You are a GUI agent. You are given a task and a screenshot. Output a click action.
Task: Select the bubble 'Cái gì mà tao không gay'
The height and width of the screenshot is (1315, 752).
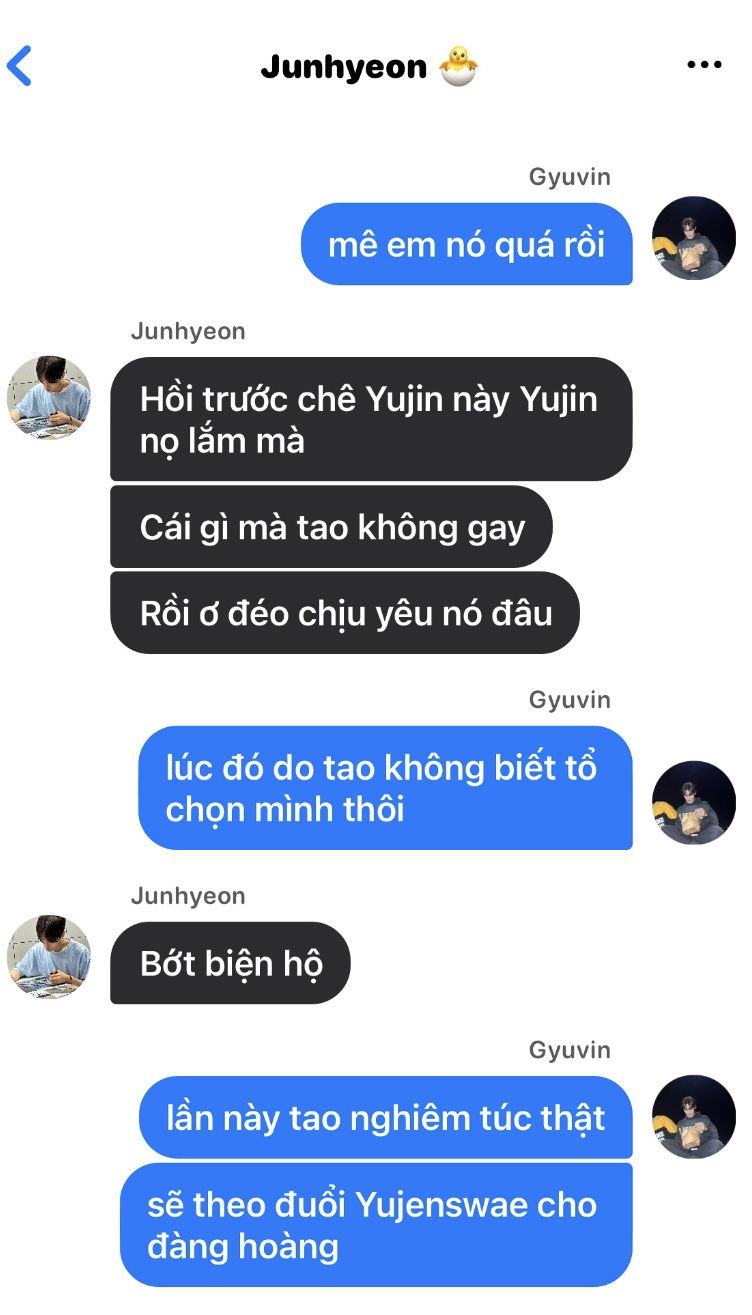click(331, 527)
